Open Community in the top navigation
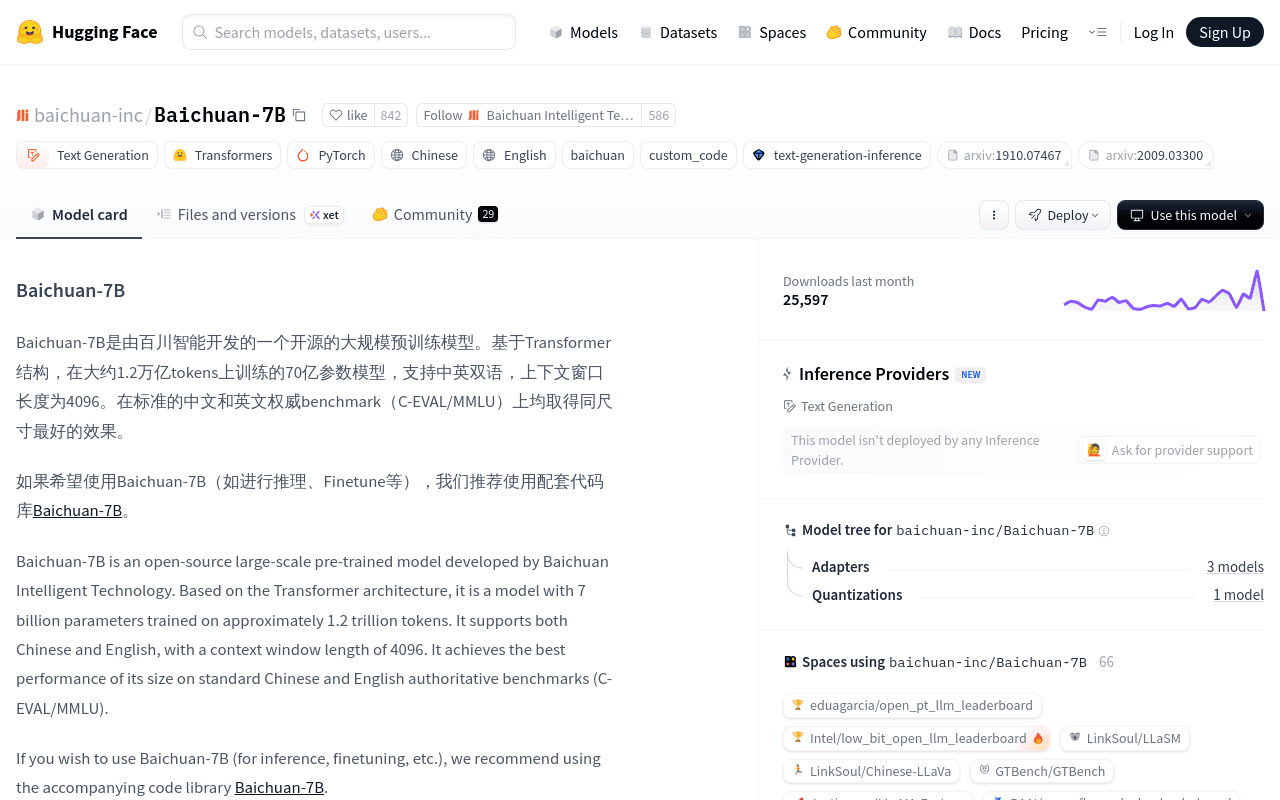 pos(876,32)
